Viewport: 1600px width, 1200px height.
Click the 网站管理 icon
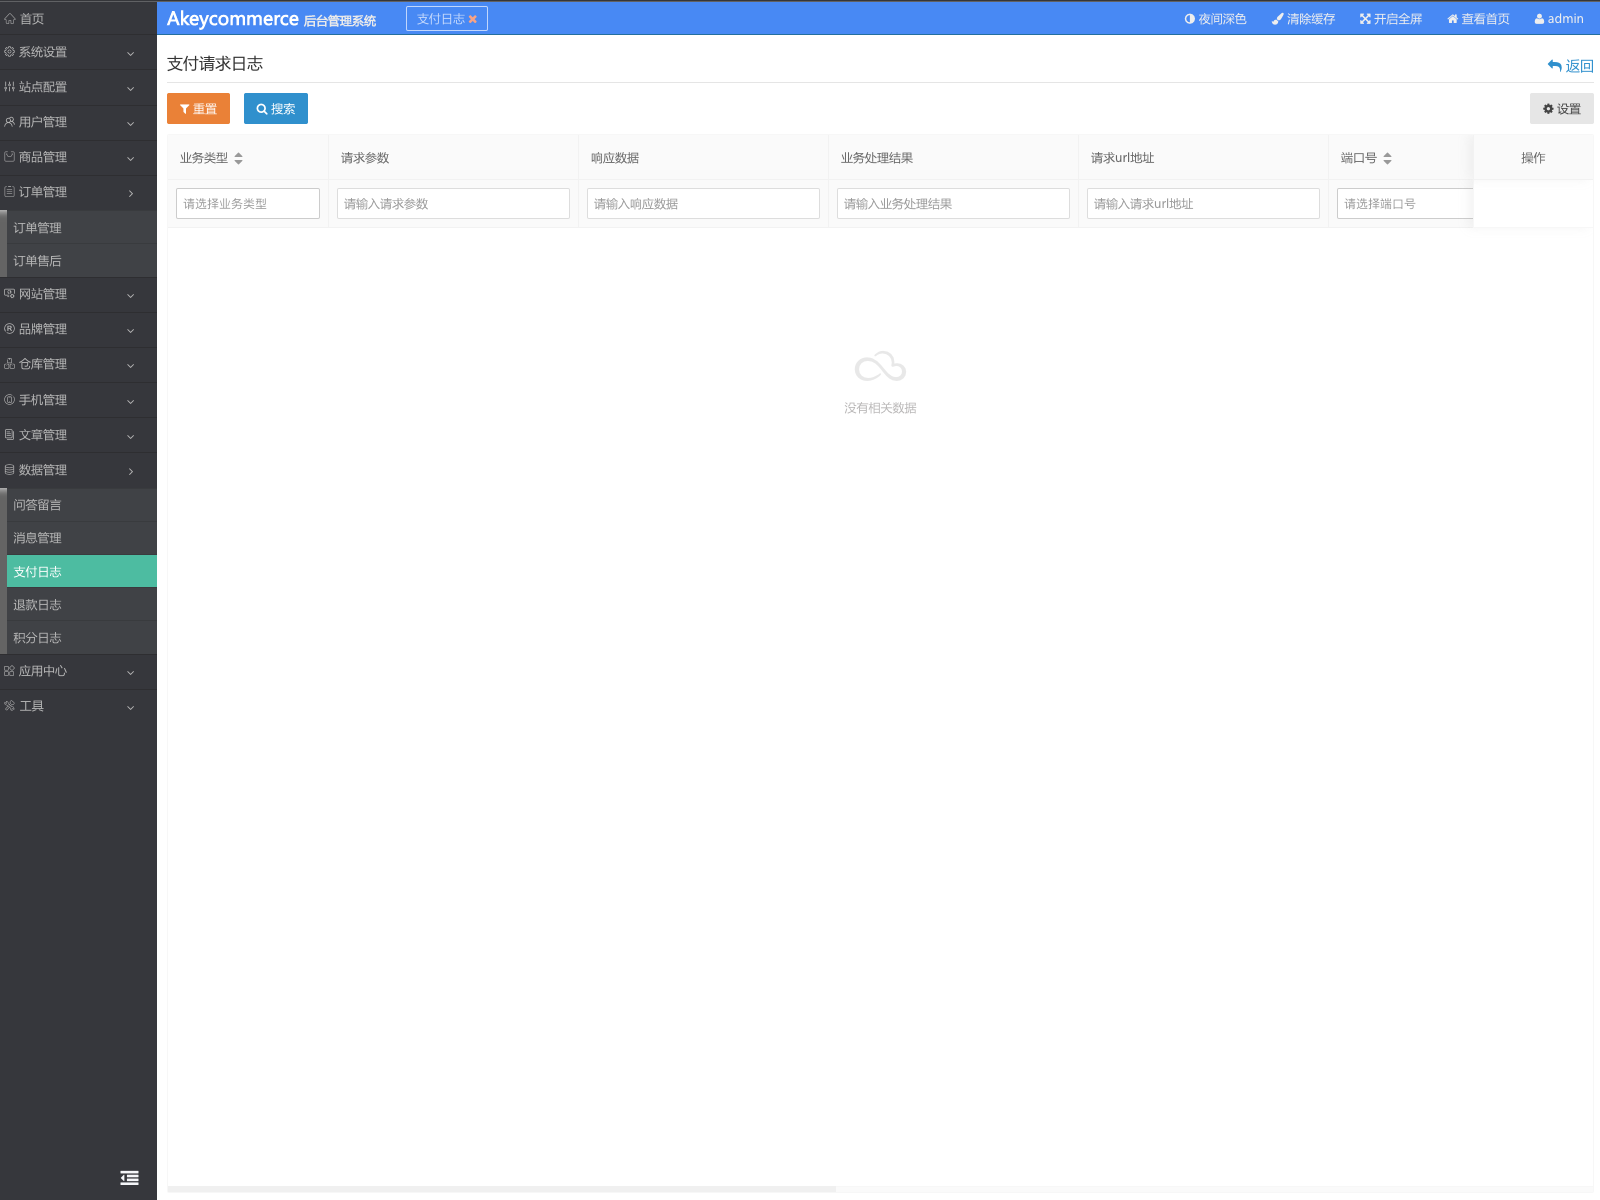pos(9,294)
